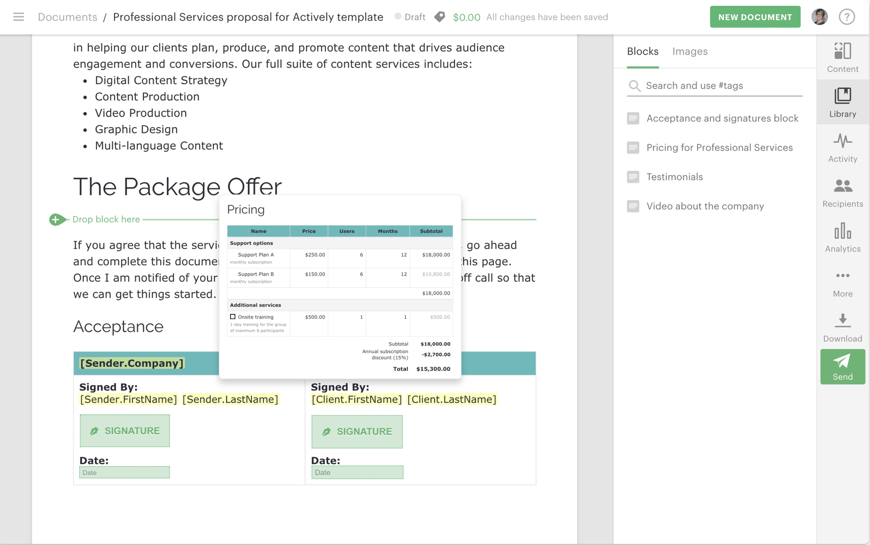Screen dimensions: 870x545
Task: Click the pricing tag icon
Action: click(440, 17)
